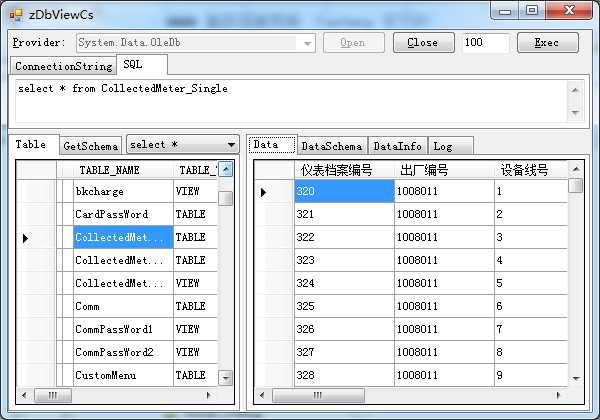Select the cell with value 320
The width and height of the screenshot is (600, 420).
(344, 191)
